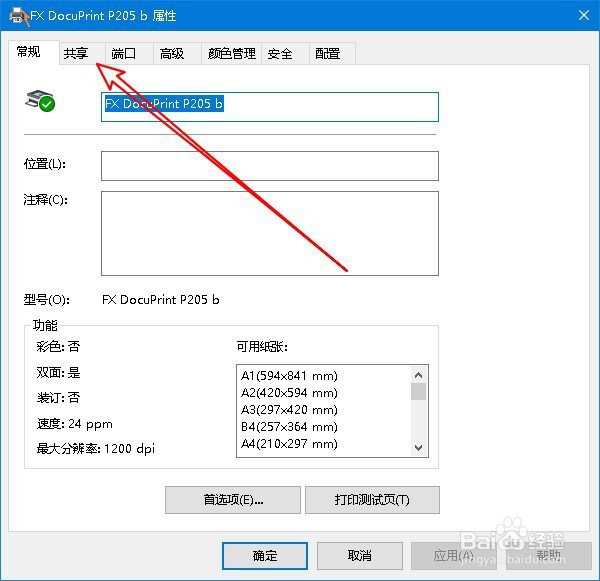Go to the 安全 tab
The width and height of the screenshot is (600, 581).
coord(285,54)
